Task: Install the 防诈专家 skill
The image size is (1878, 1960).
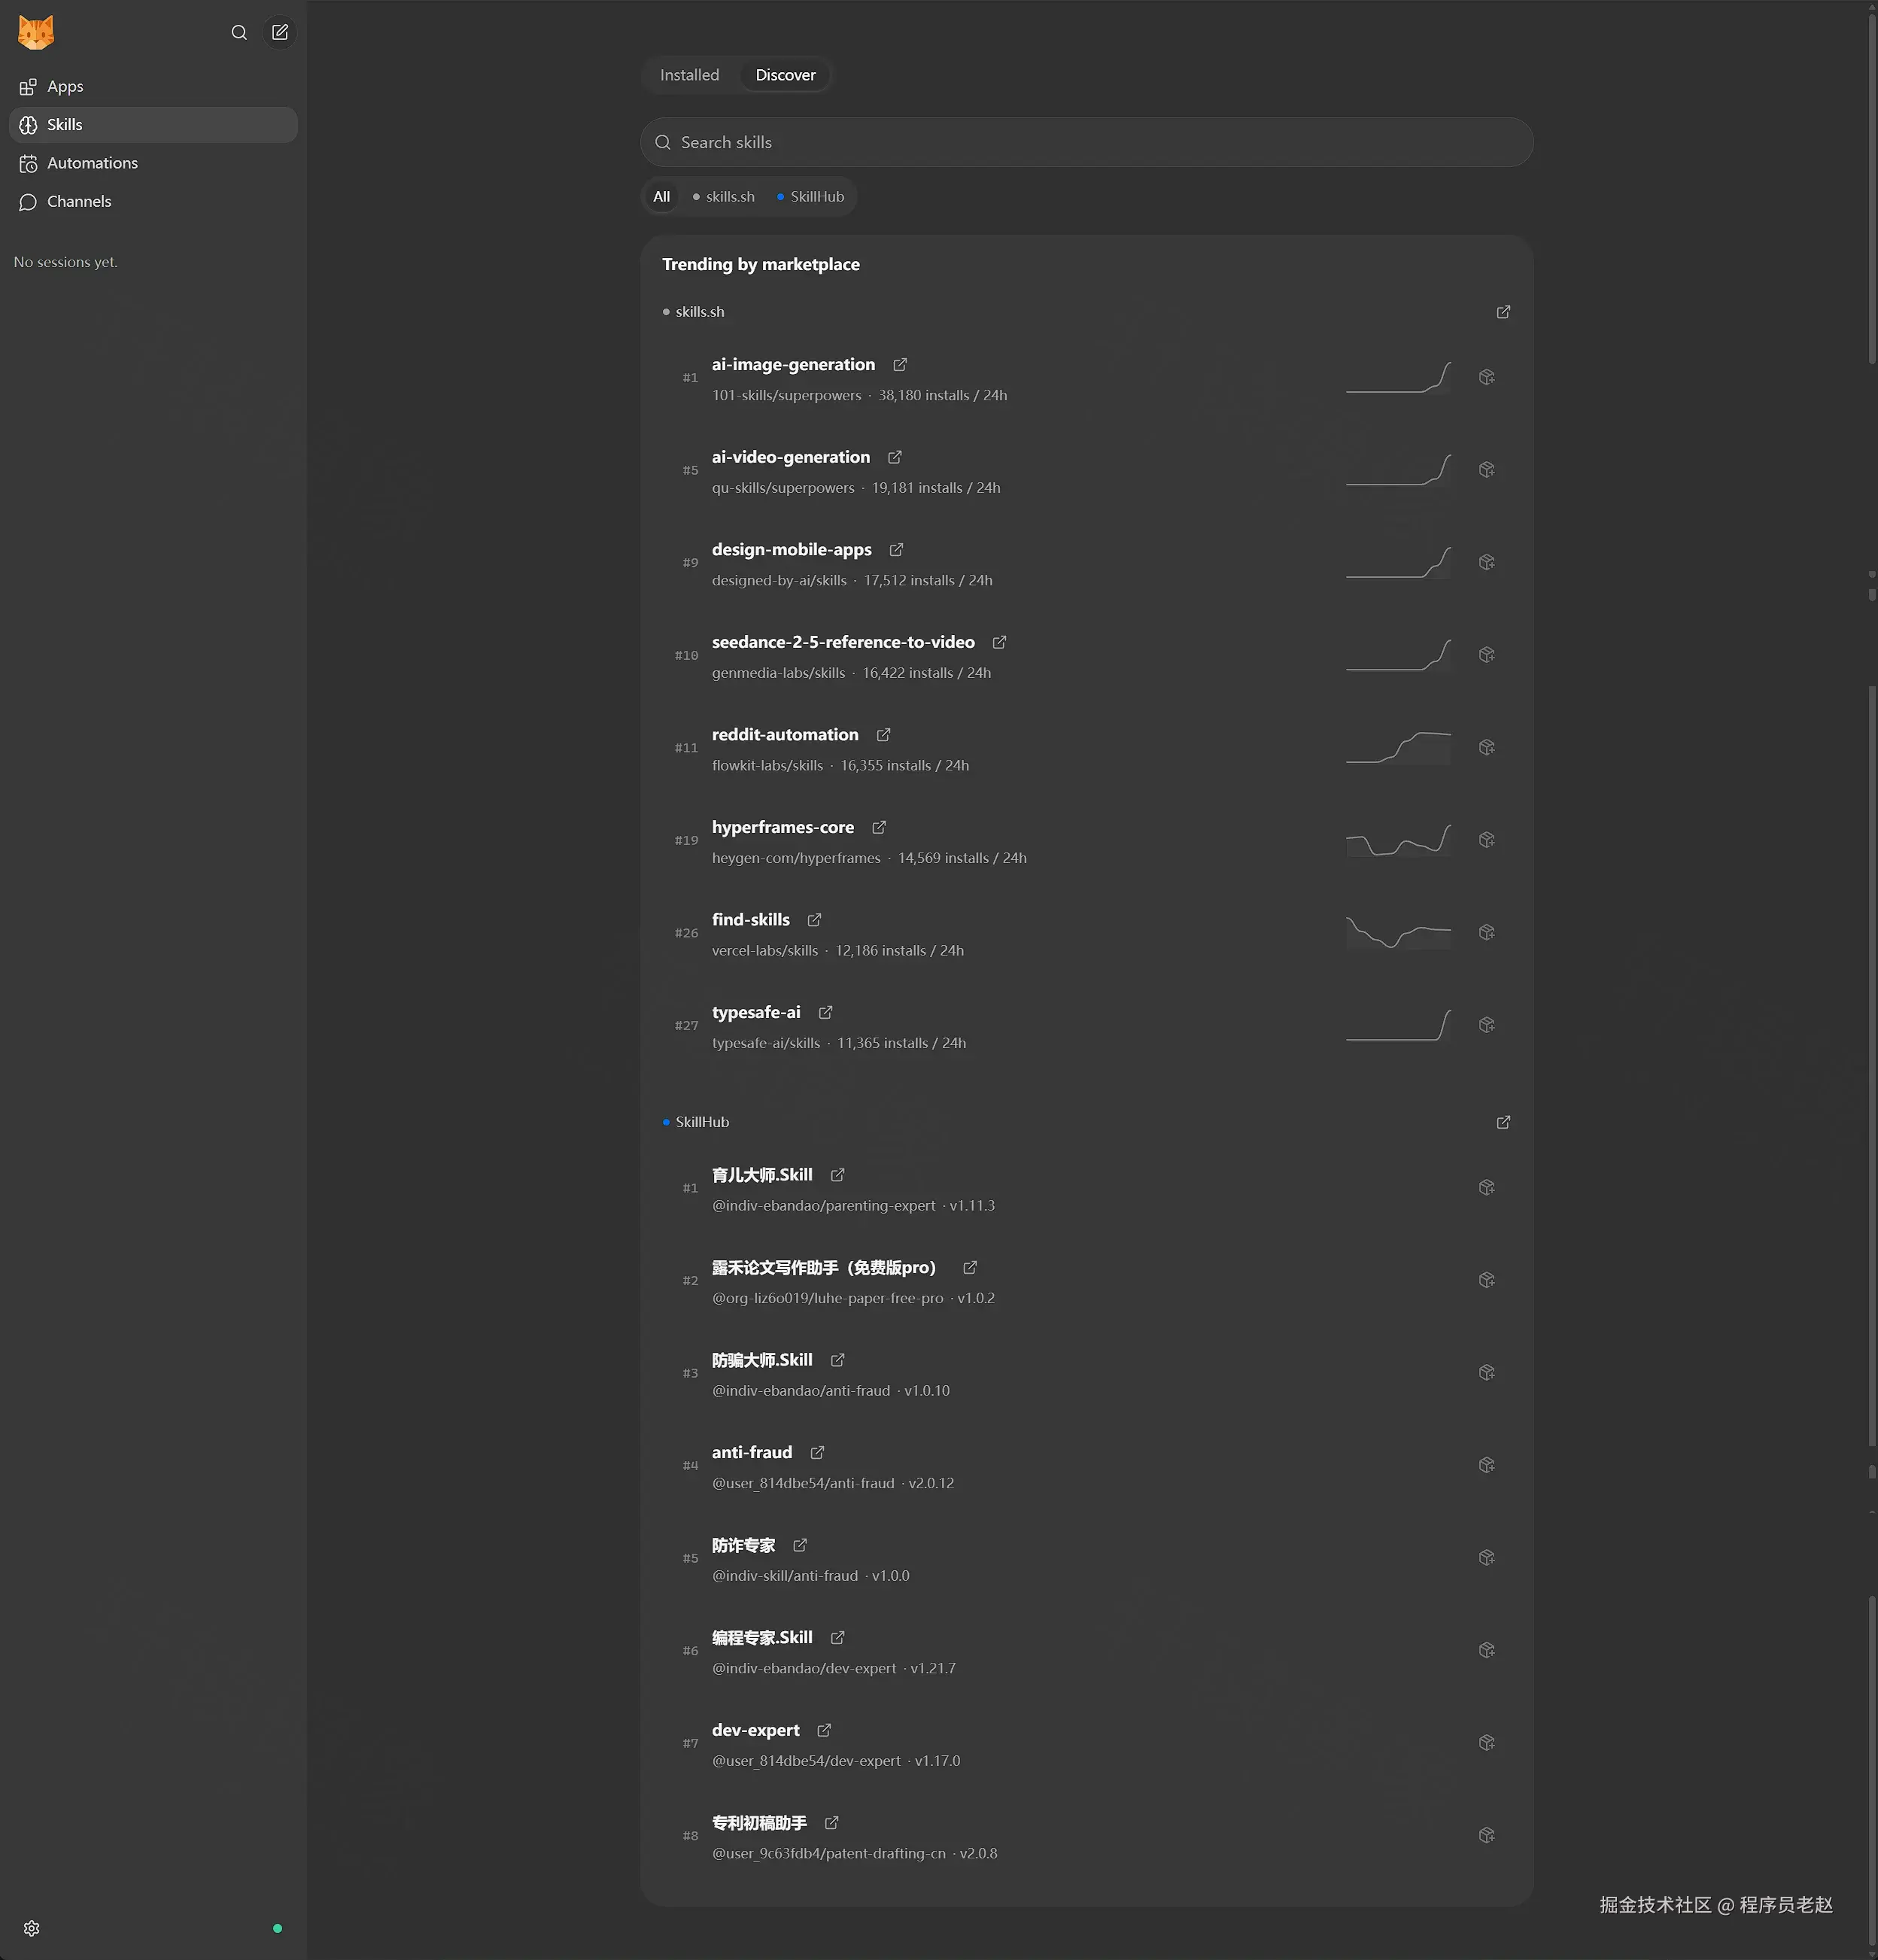Action: tap(1487, 1557)
